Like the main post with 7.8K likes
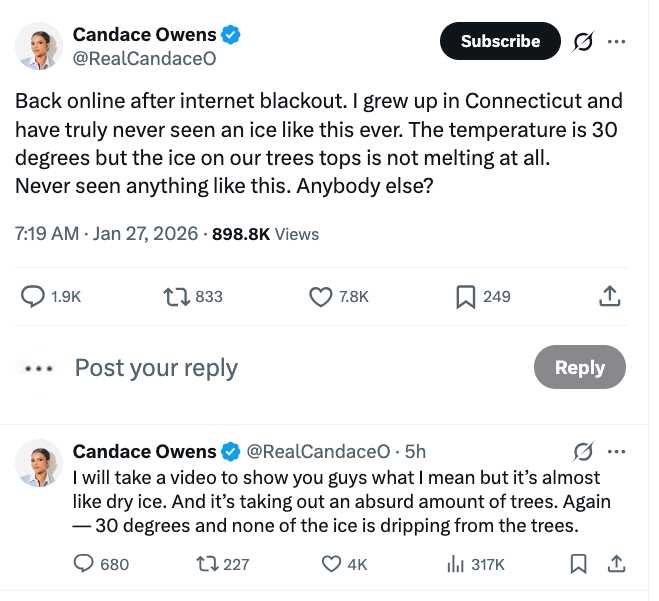The image size is (659, 601). pos(320,296)
